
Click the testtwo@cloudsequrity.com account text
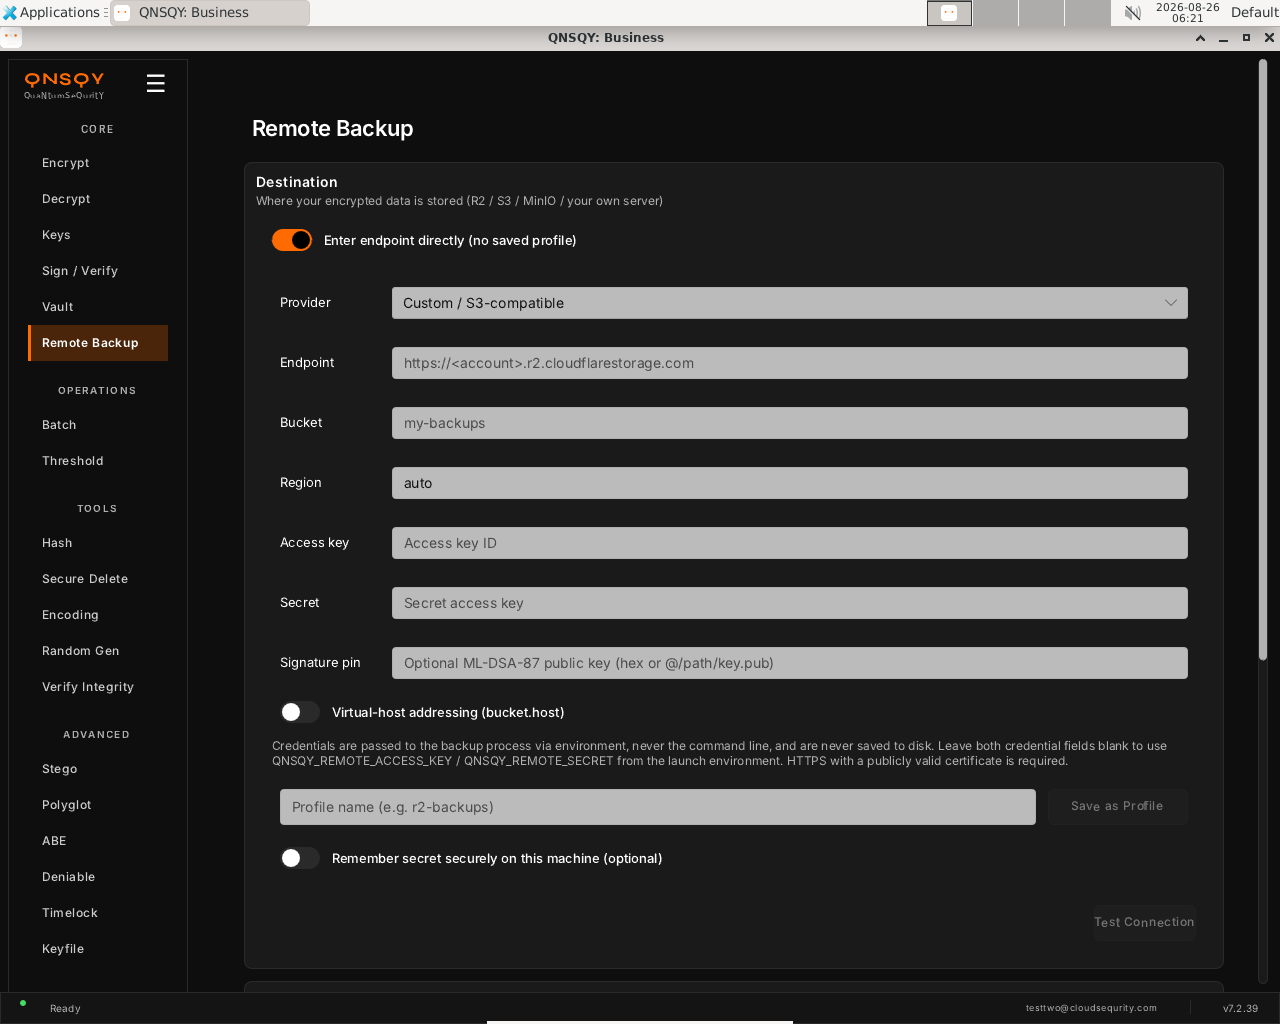(x=1091, y=1008)
